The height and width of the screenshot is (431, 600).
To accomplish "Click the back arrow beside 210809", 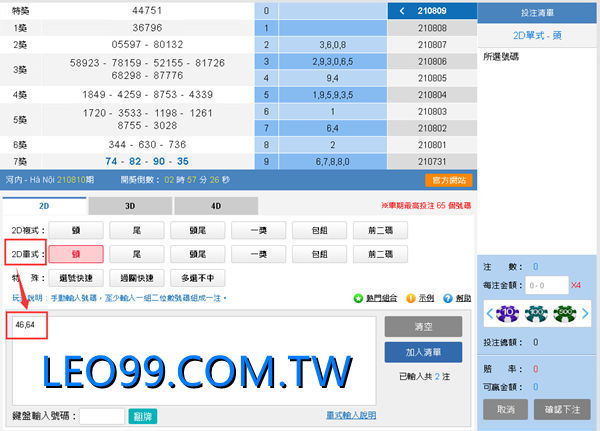I will (402, 11).
